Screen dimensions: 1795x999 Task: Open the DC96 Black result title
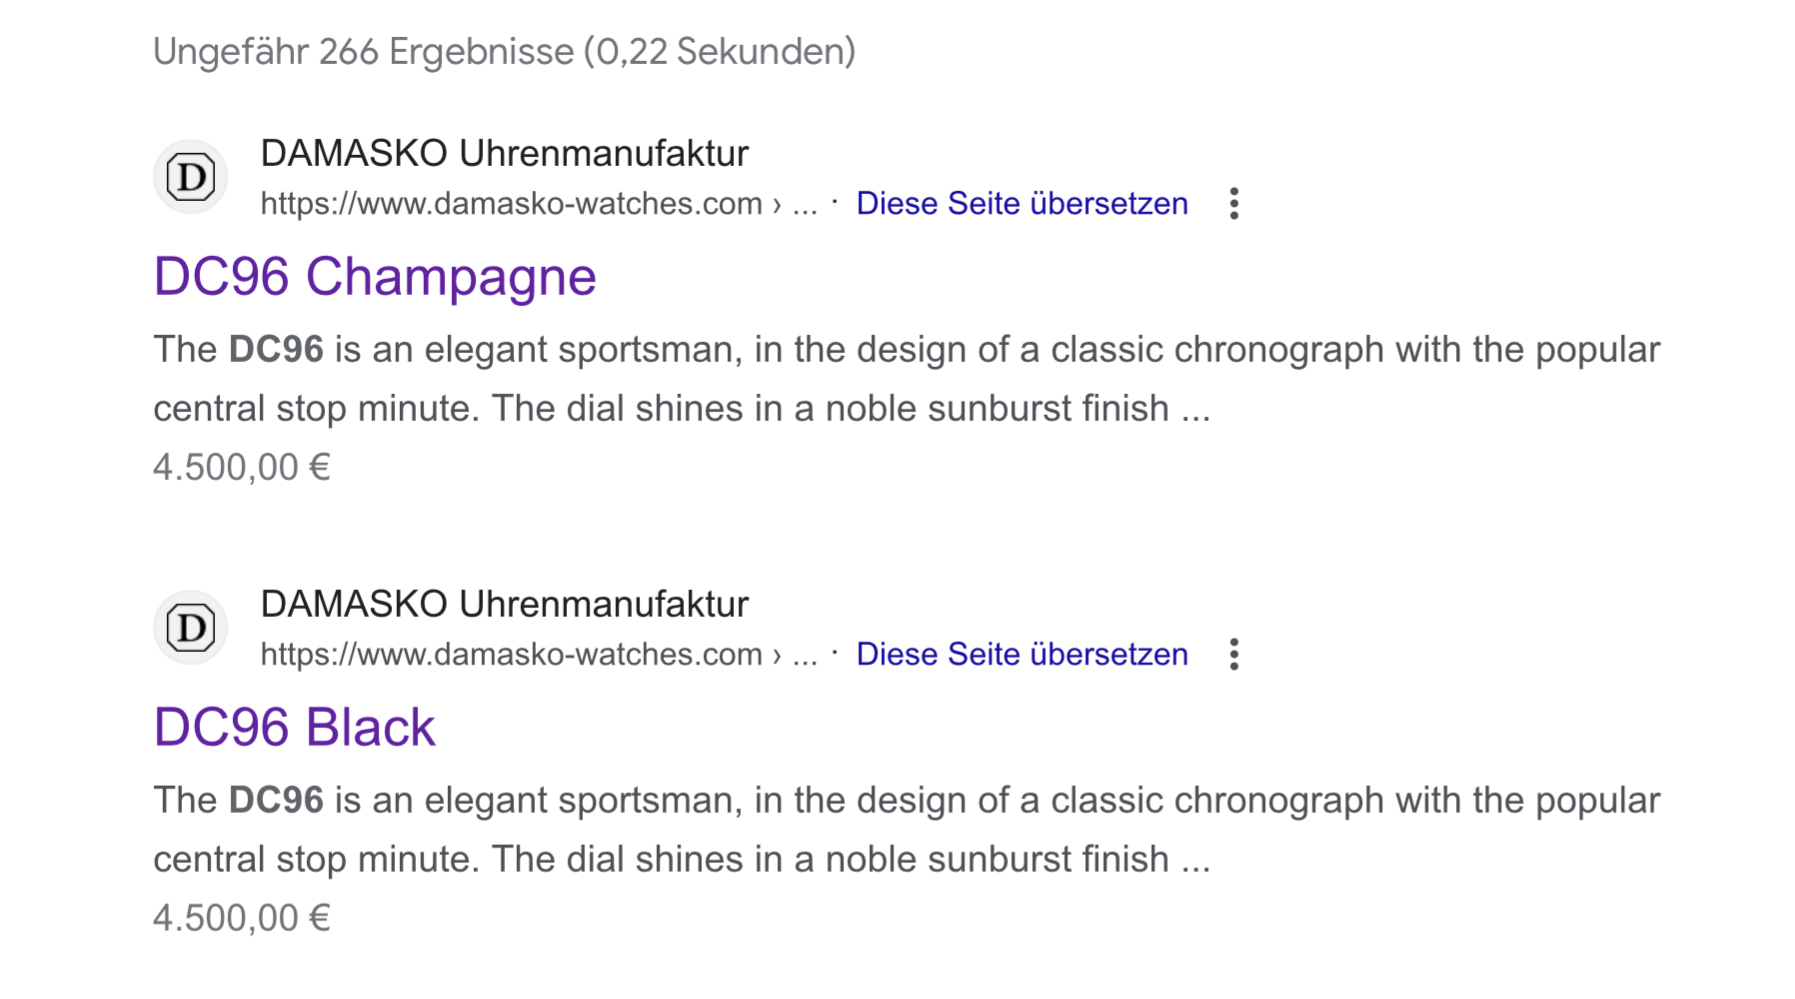(294, 727)
